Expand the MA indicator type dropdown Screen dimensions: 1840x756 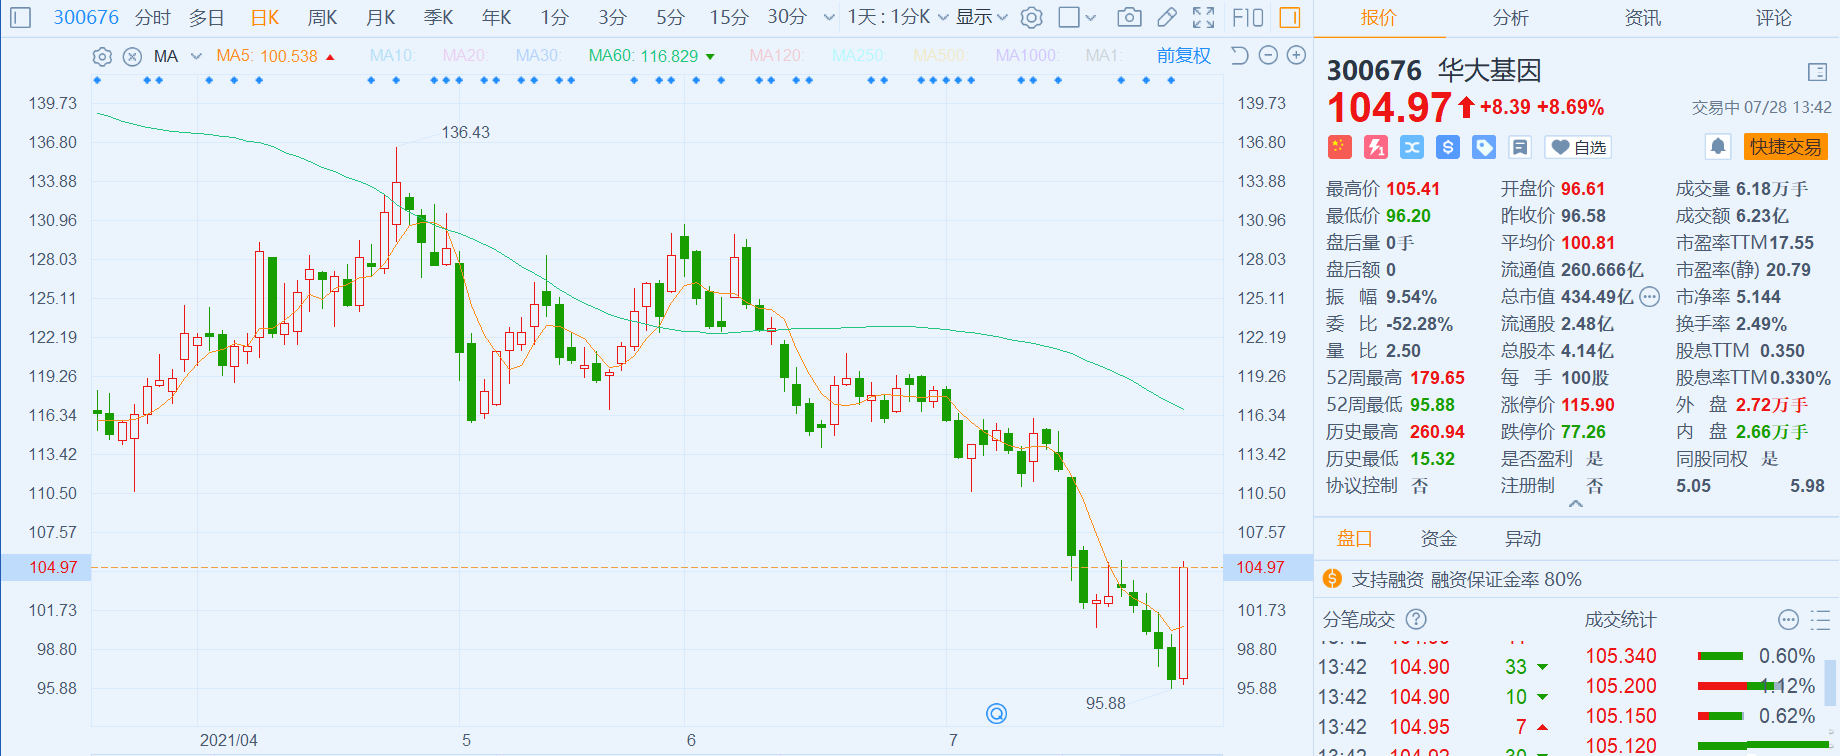point(196,56)
